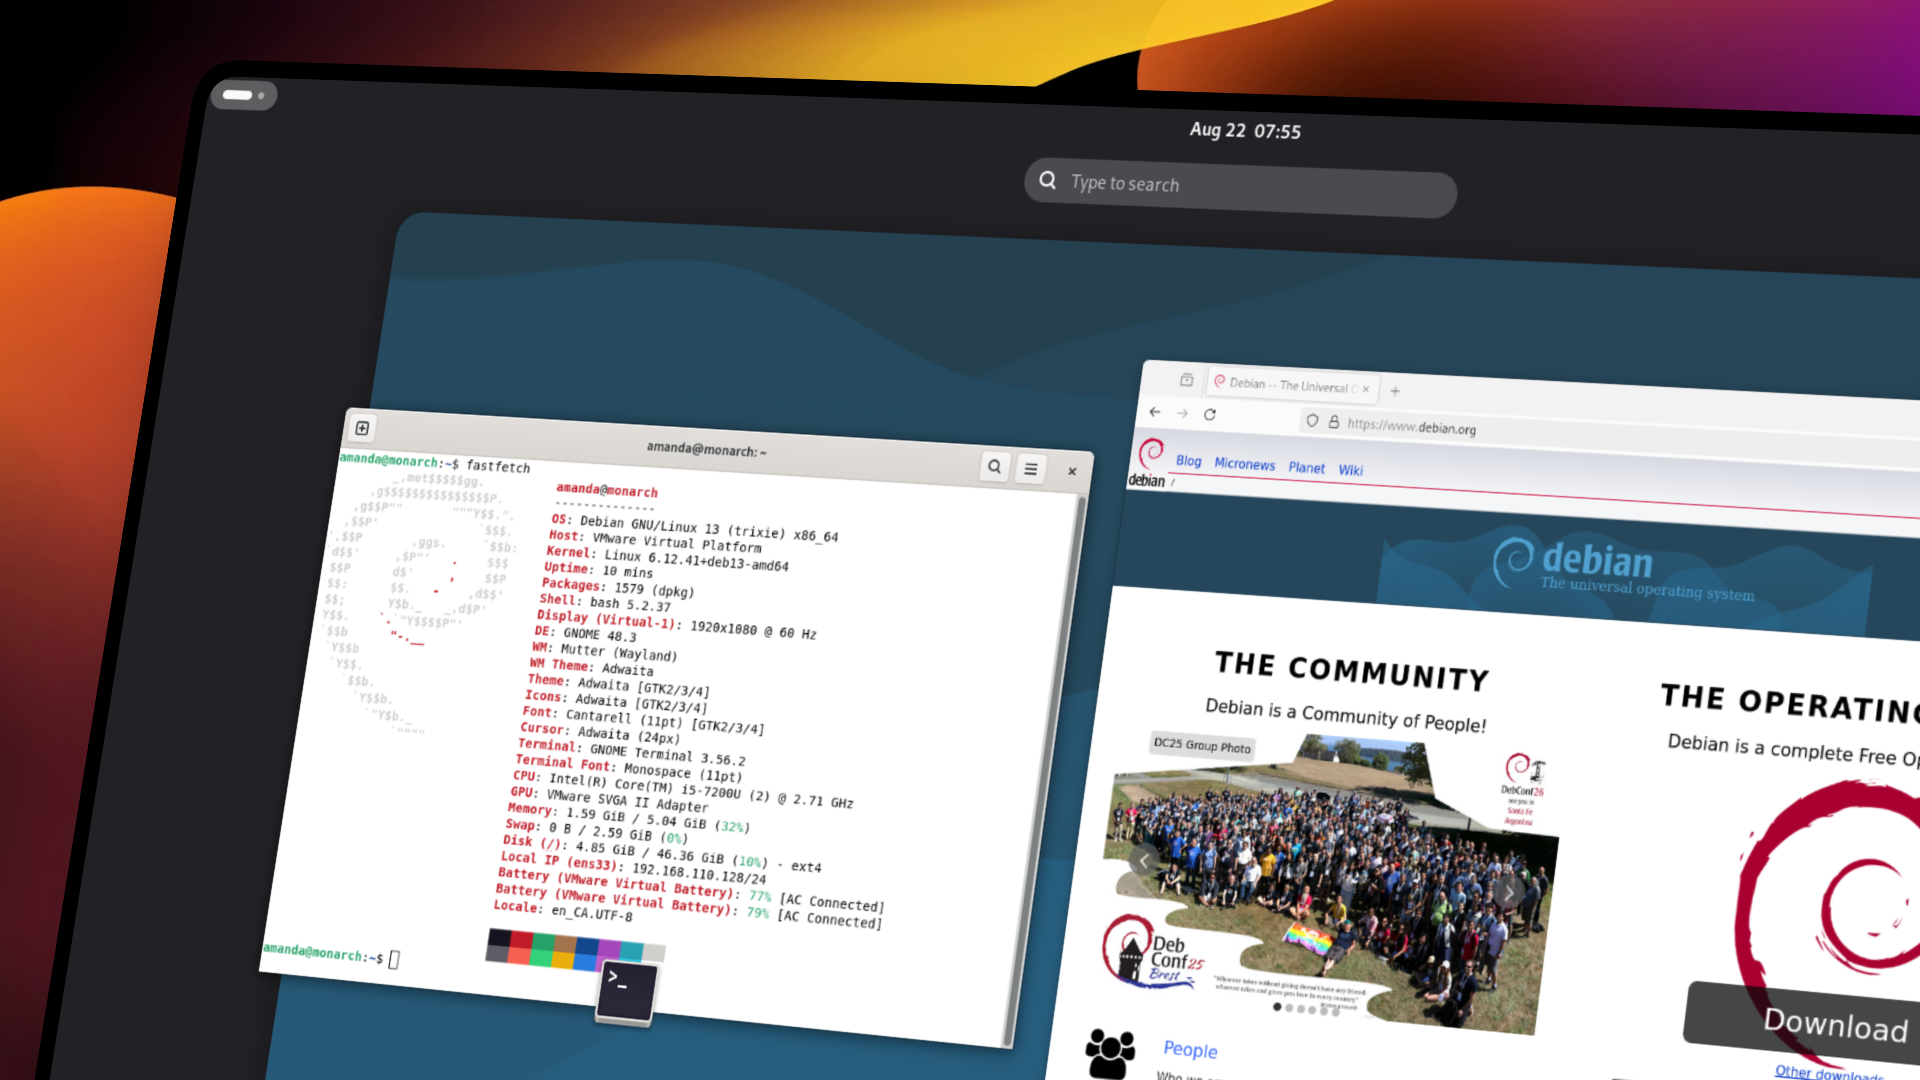Select the Firefox back navigation arrow
The height and width of the screenshot is (1080, 1920).
click(1155, 412)
